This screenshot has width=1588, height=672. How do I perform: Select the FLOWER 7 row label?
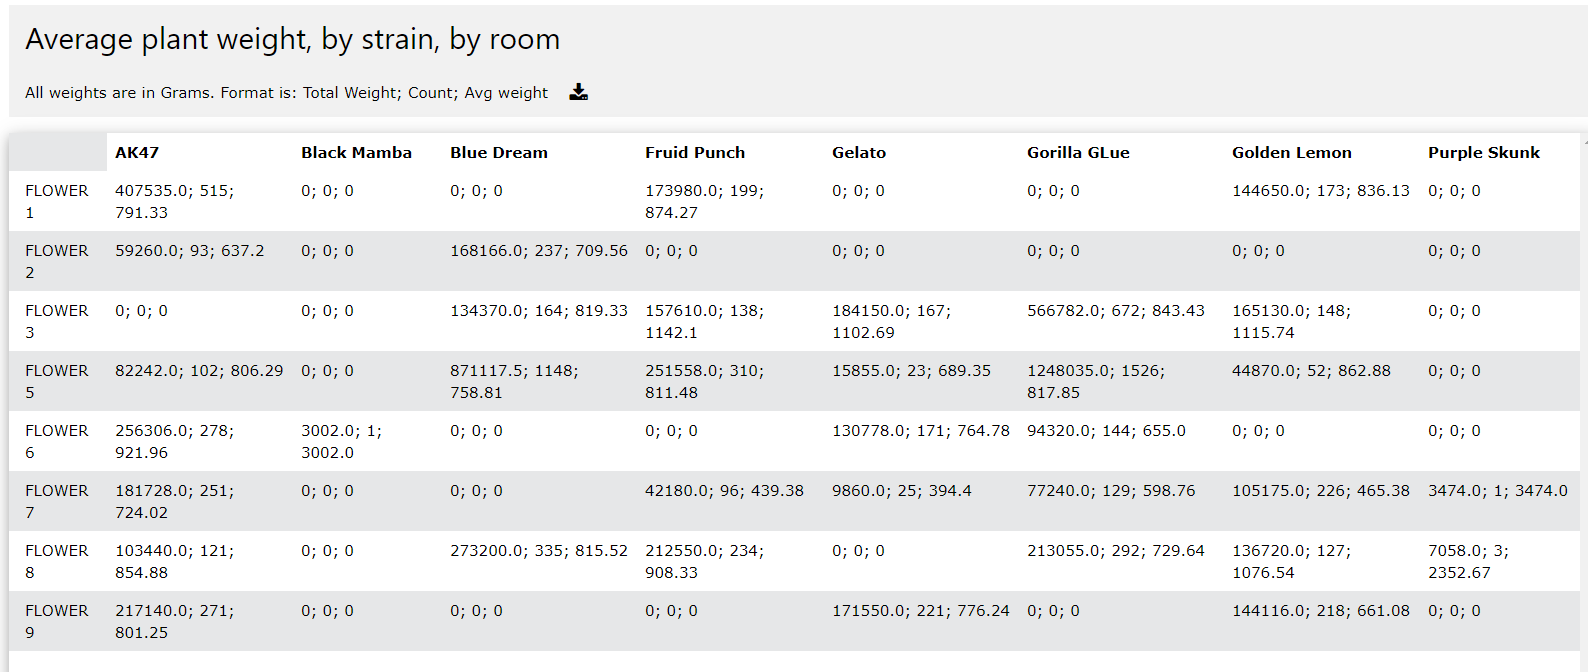coord(56,501)
